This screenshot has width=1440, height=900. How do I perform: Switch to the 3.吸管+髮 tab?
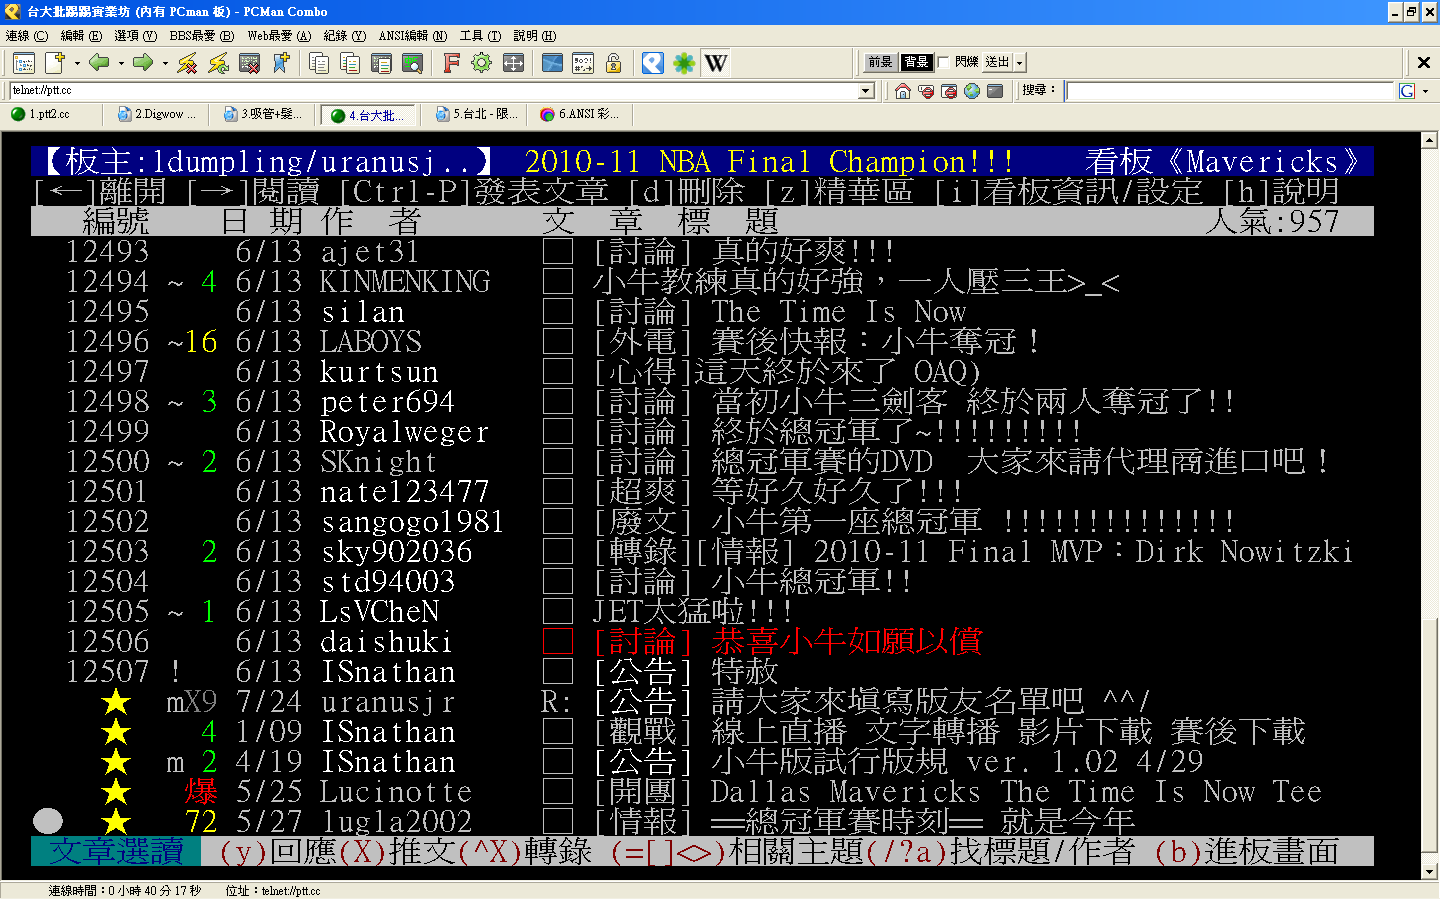(263, 114)
